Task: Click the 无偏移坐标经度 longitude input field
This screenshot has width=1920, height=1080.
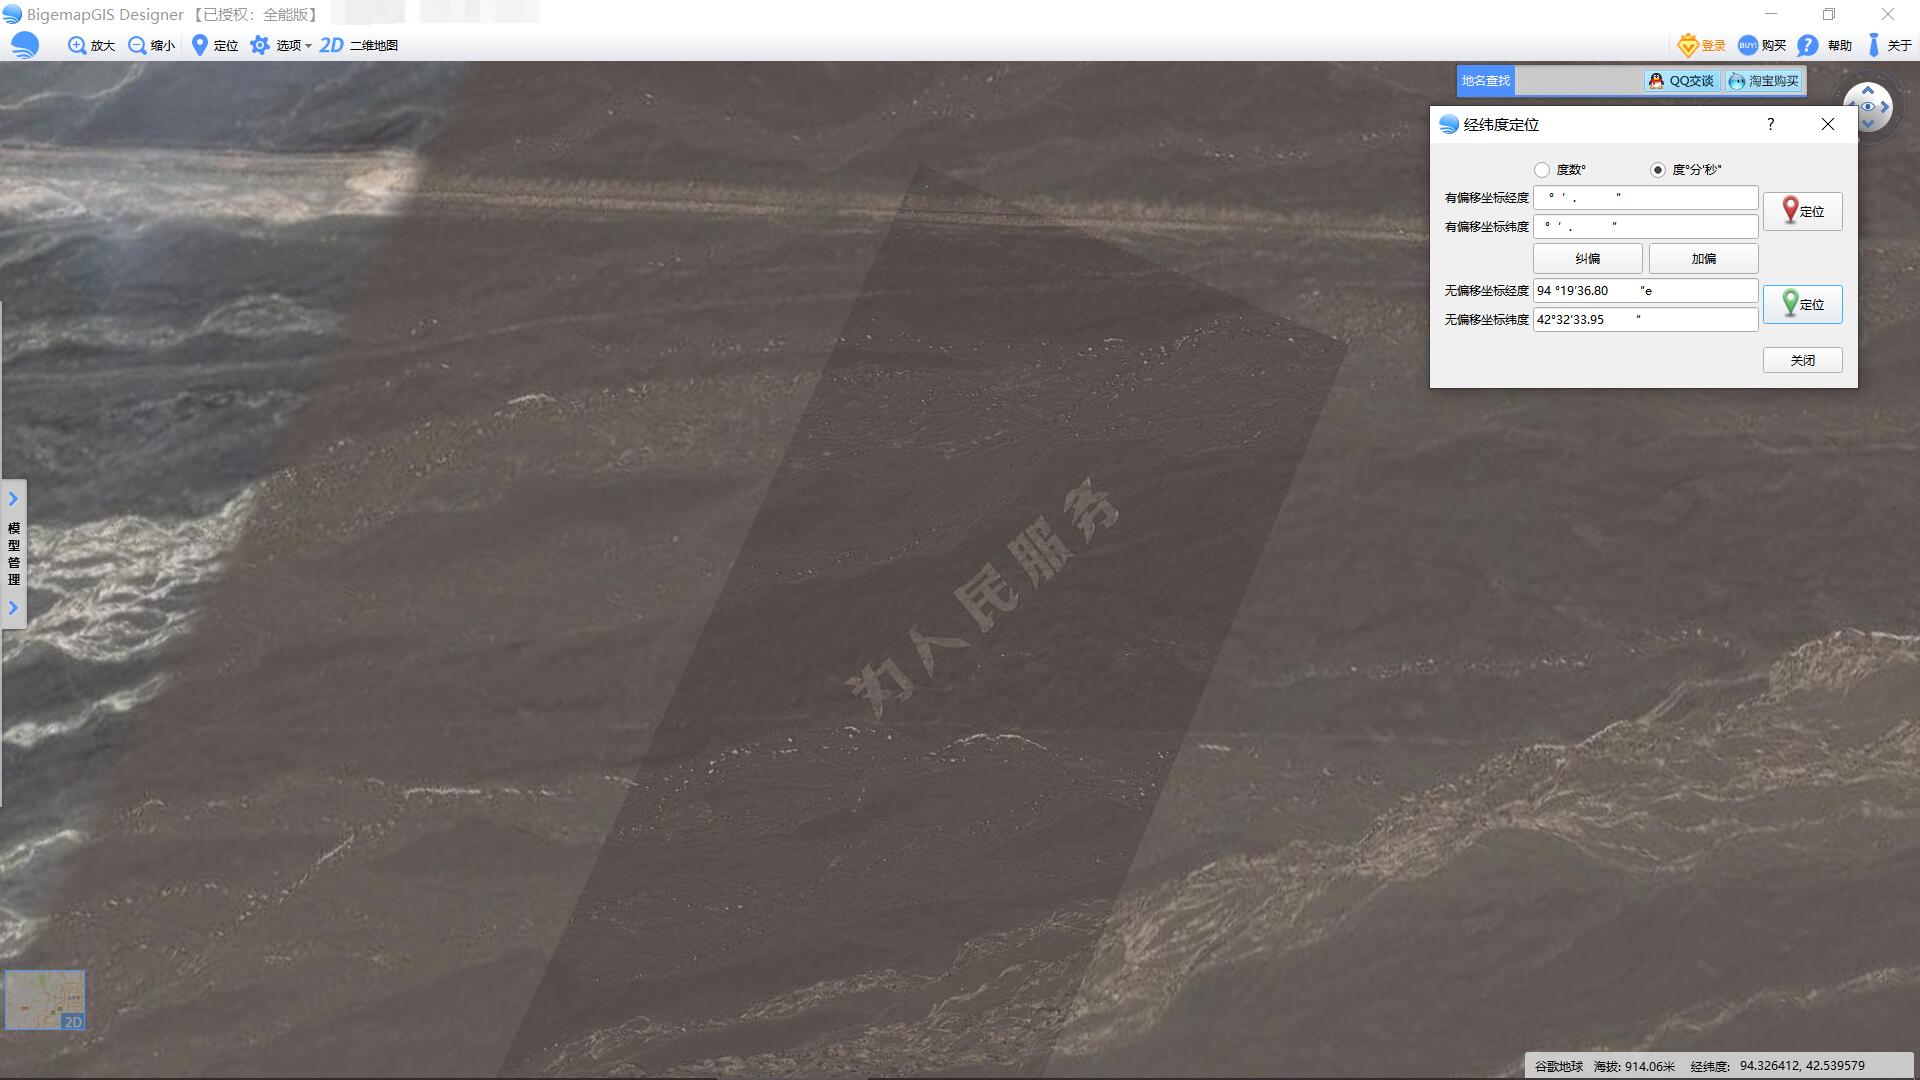Action: click(1645, 291)
